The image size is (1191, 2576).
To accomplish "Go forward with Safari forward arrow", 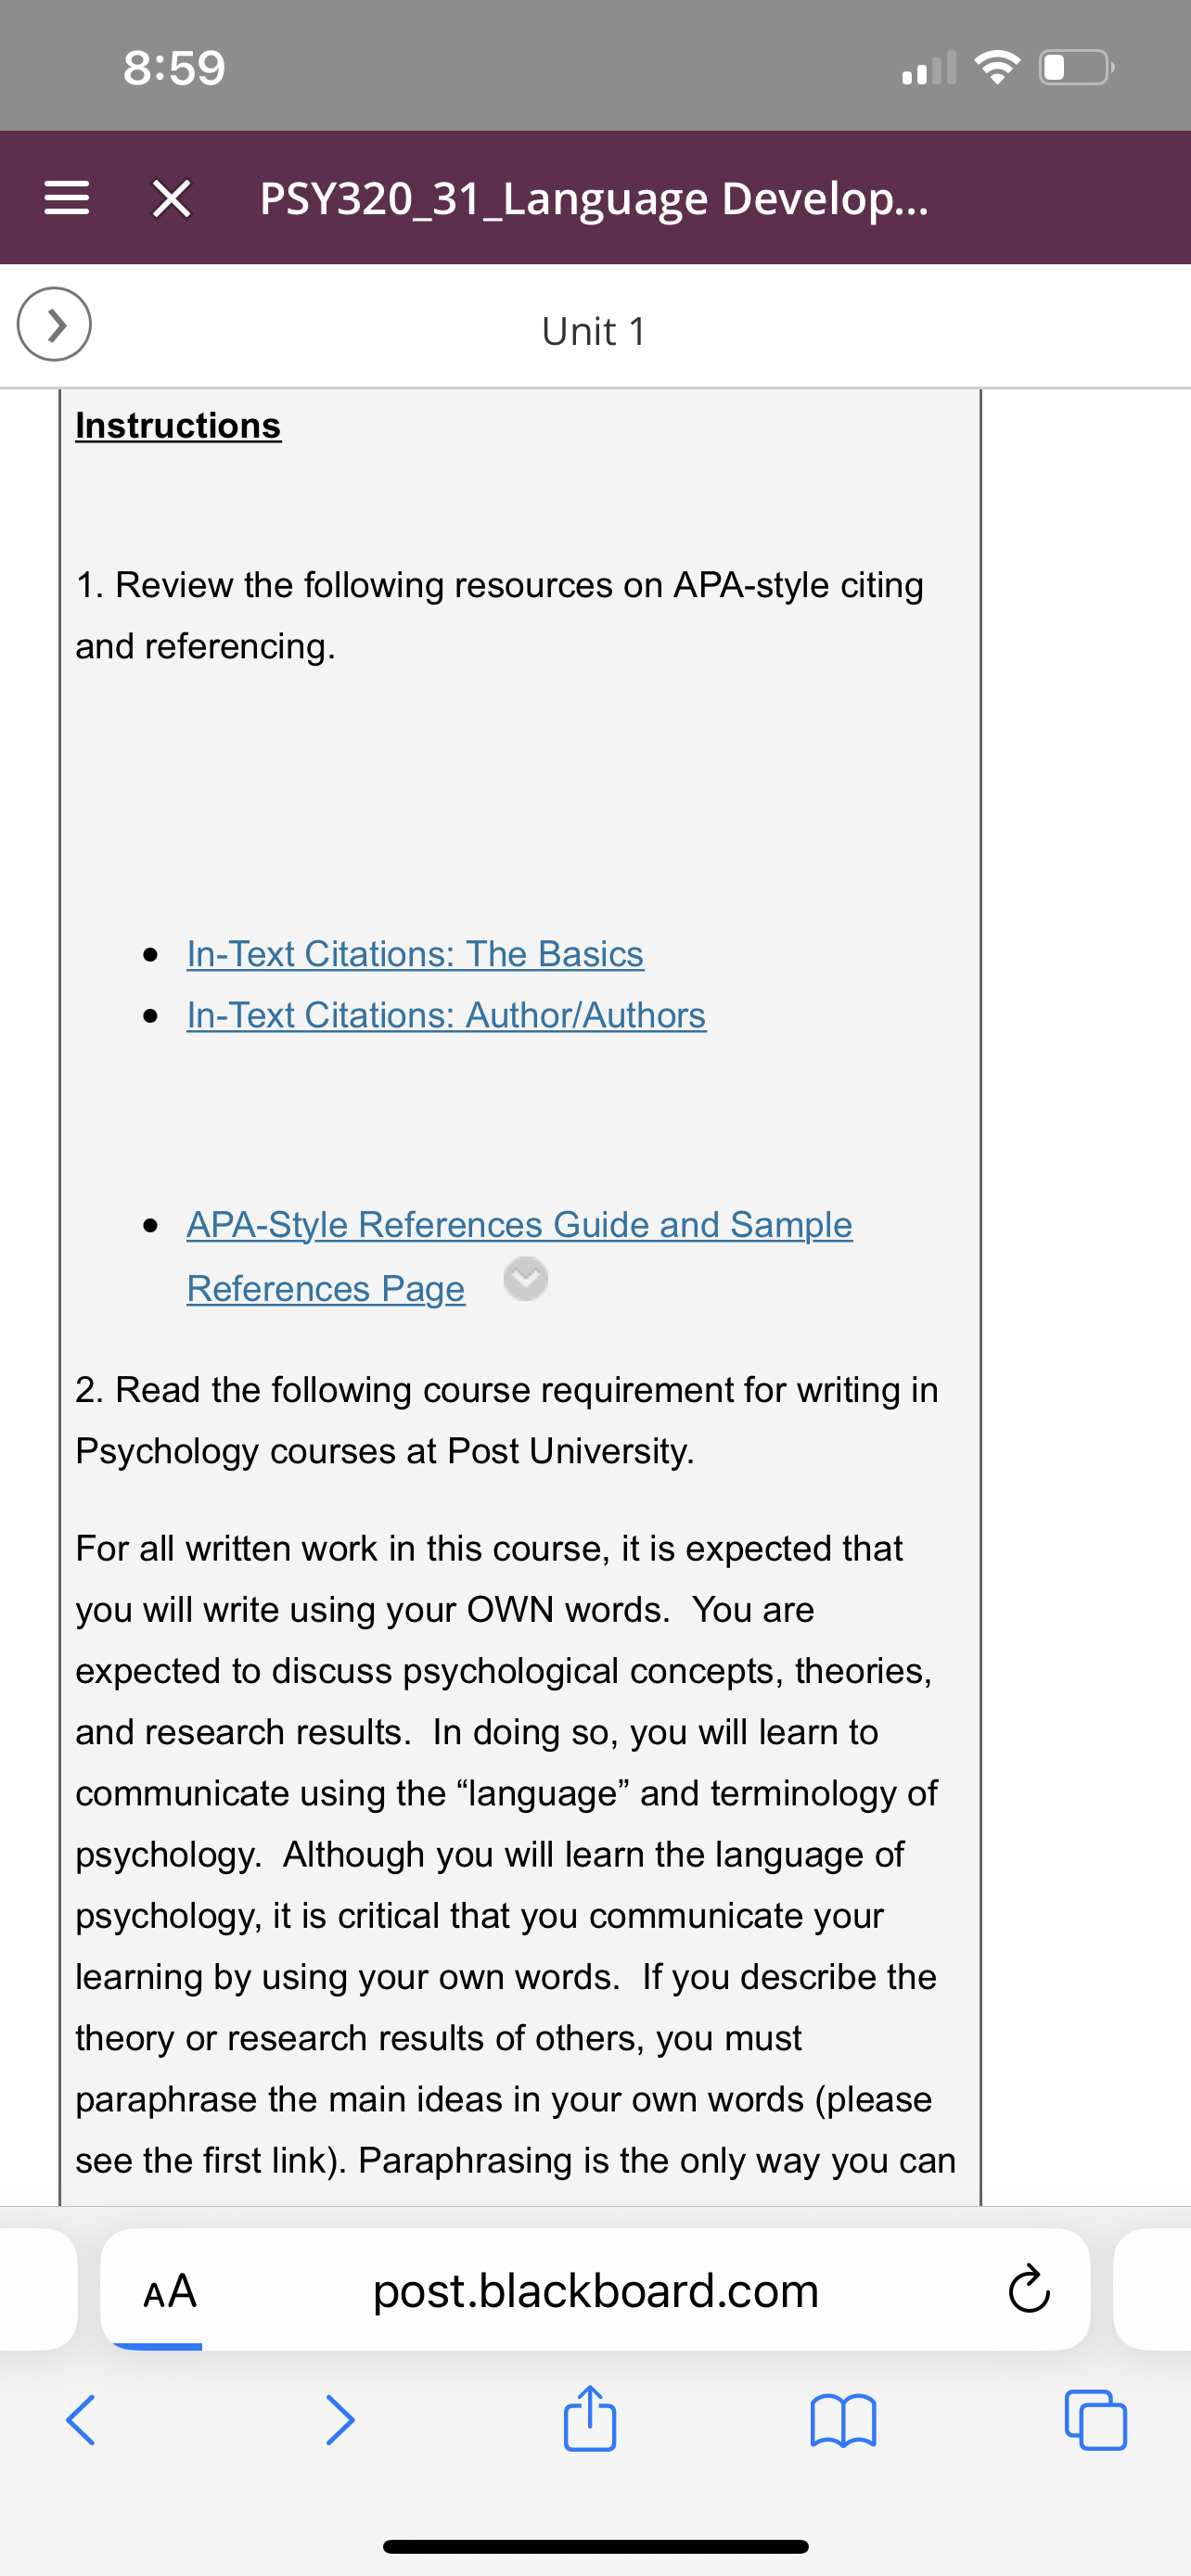I will (340, 2420).
